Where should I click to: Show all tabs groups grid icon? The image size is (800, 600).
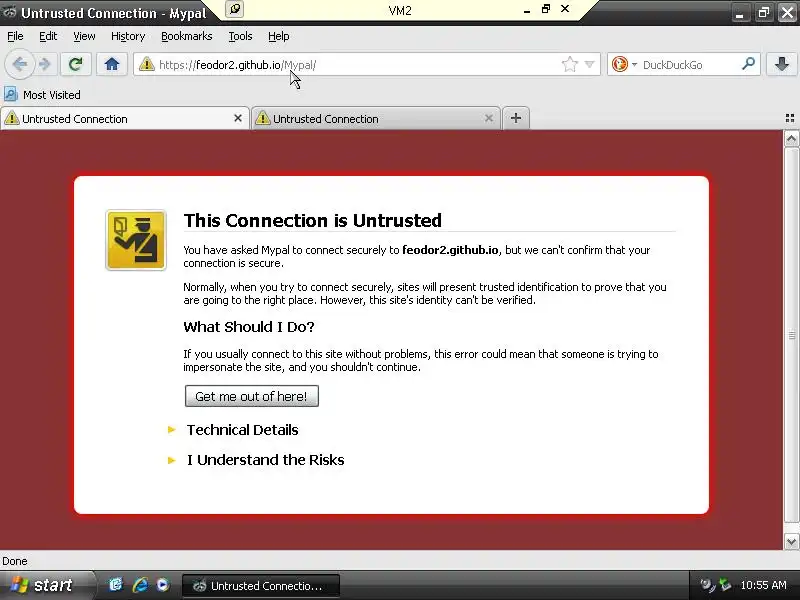pyautogui.click(x=790, y=118)
